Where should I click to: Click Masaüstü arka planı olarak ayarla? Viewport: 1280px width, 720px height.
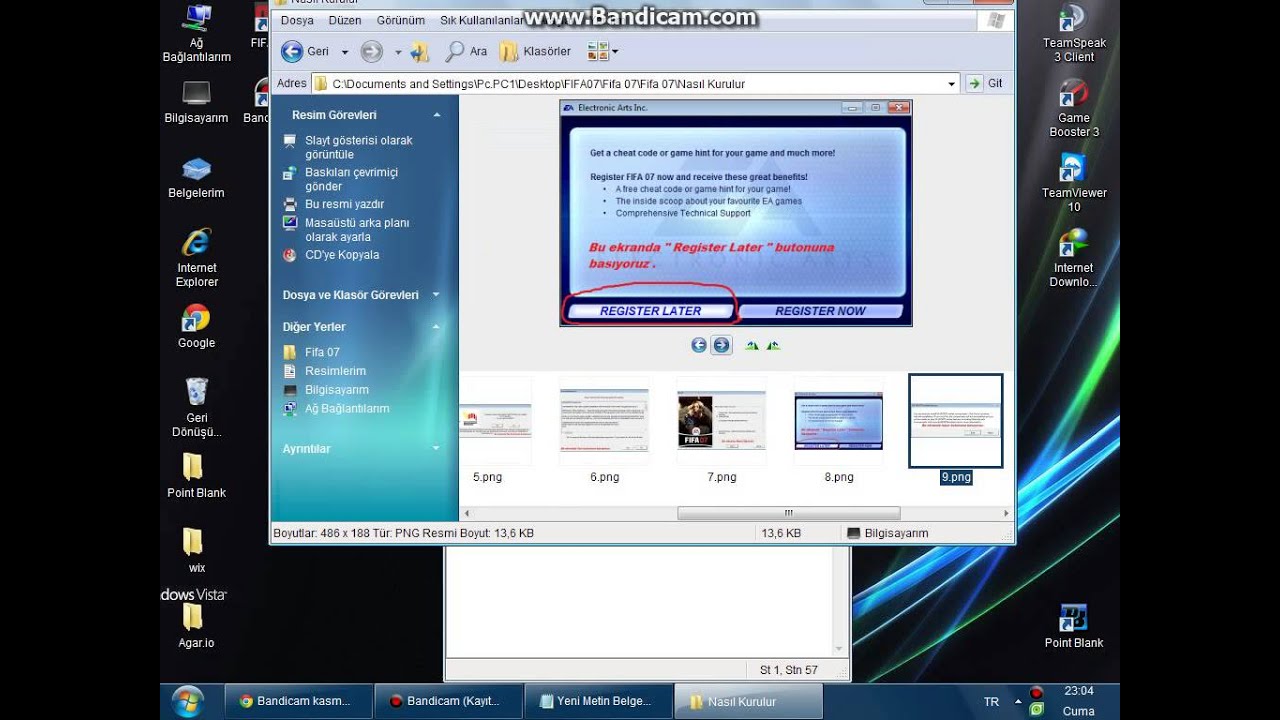tap(357, 230)
